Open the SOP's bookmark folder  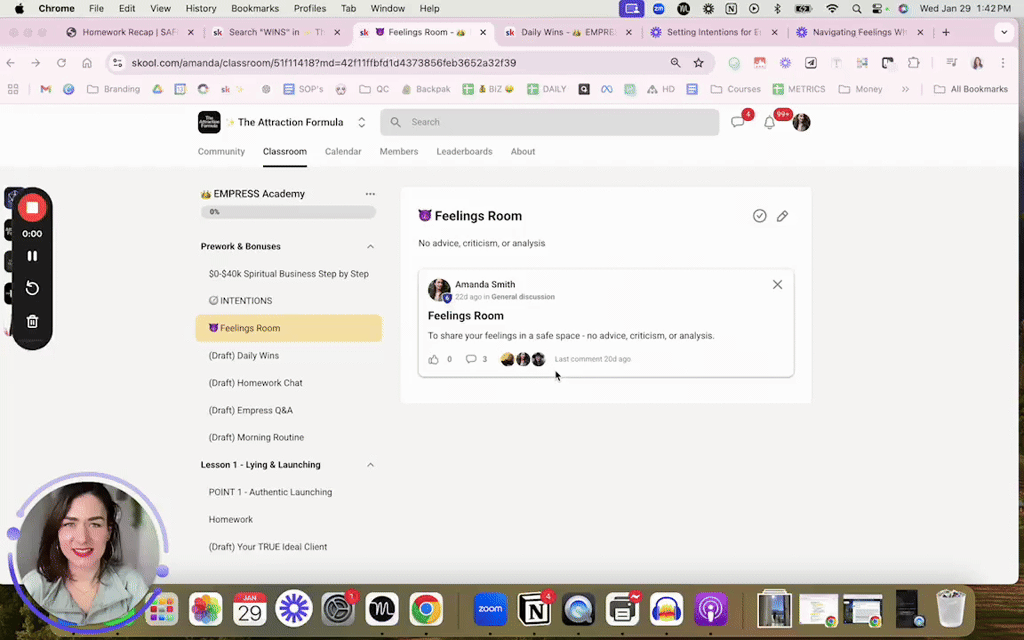(303, 89)
